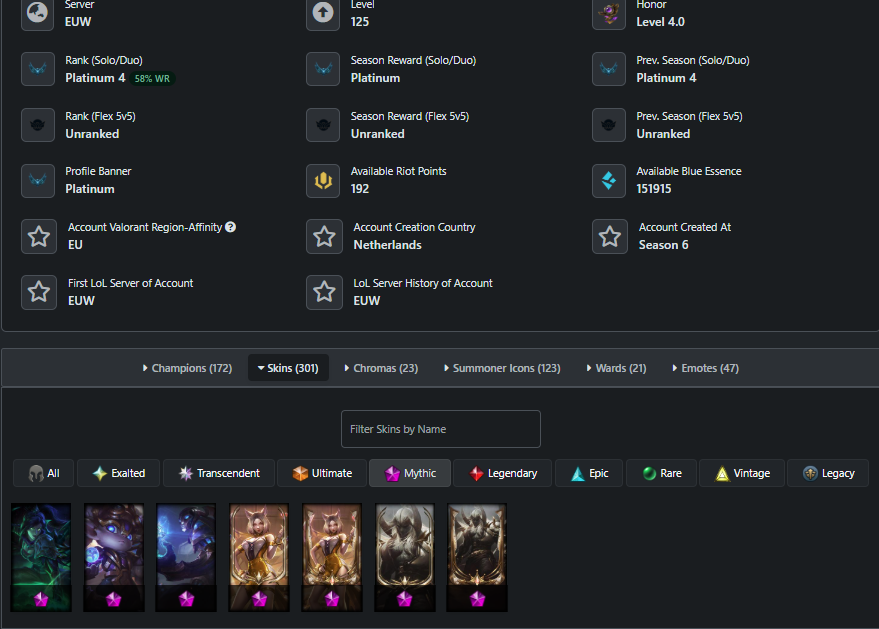Screen dimensions: 879x629
Task: Open the third blue-toned mythic skin thumbnail
Action: pos(186,557)
